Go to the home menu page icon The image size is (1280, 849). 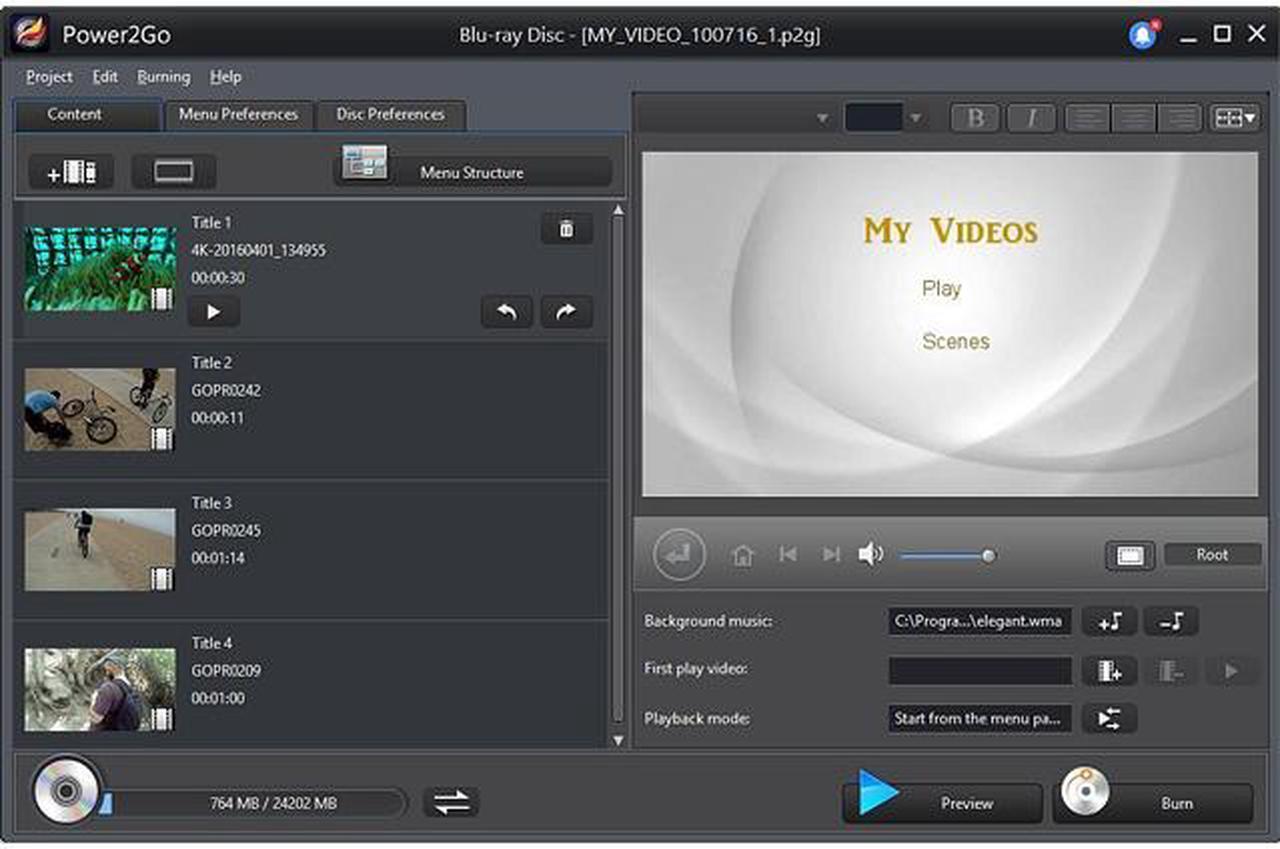click(742, 555)
